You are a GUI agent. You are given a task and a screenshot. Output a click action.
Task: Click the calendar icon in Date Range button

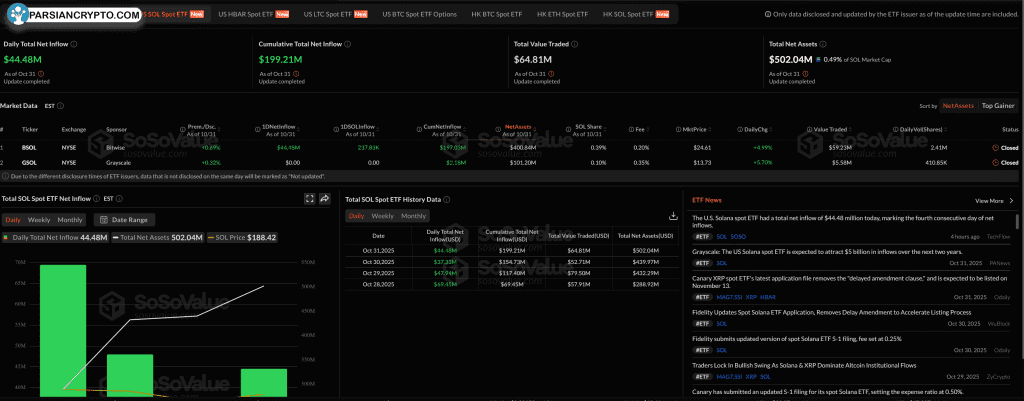coord(104,219)
